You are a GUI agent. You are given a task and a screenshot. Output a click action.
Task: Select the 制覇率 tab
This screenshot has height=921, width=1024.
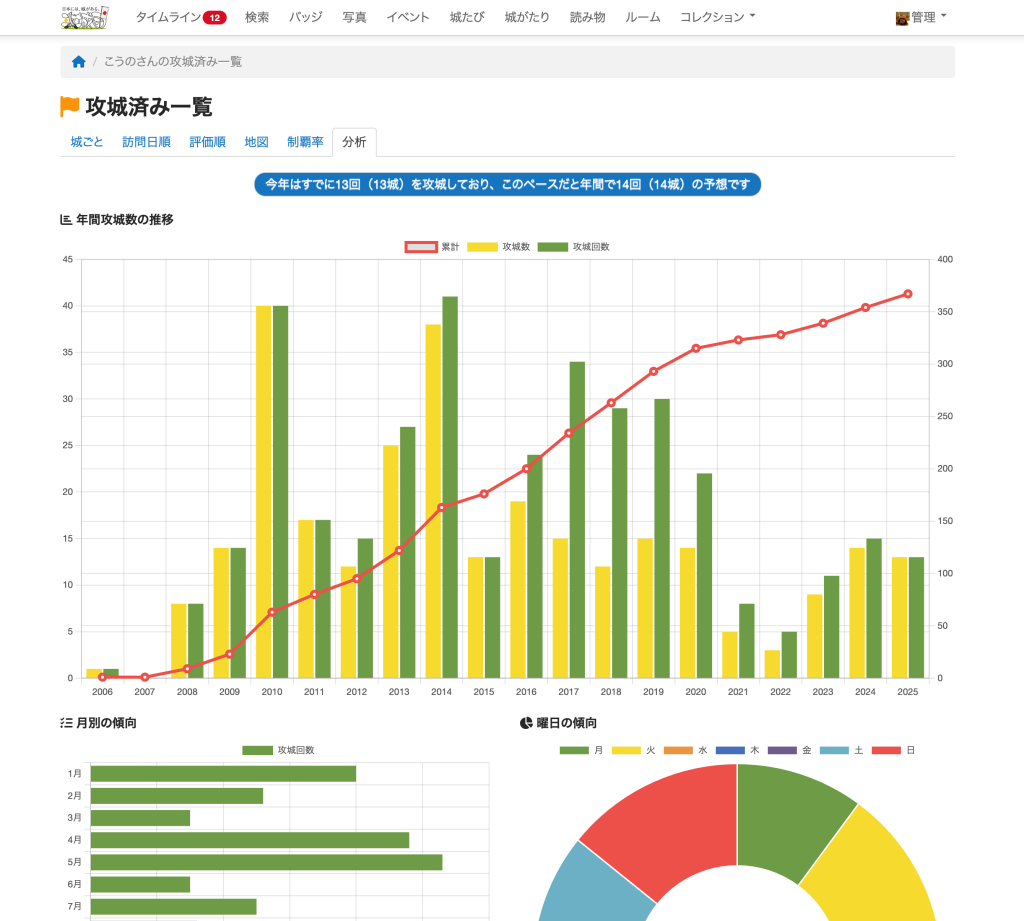pyautogui.click(x=305, y=142)
